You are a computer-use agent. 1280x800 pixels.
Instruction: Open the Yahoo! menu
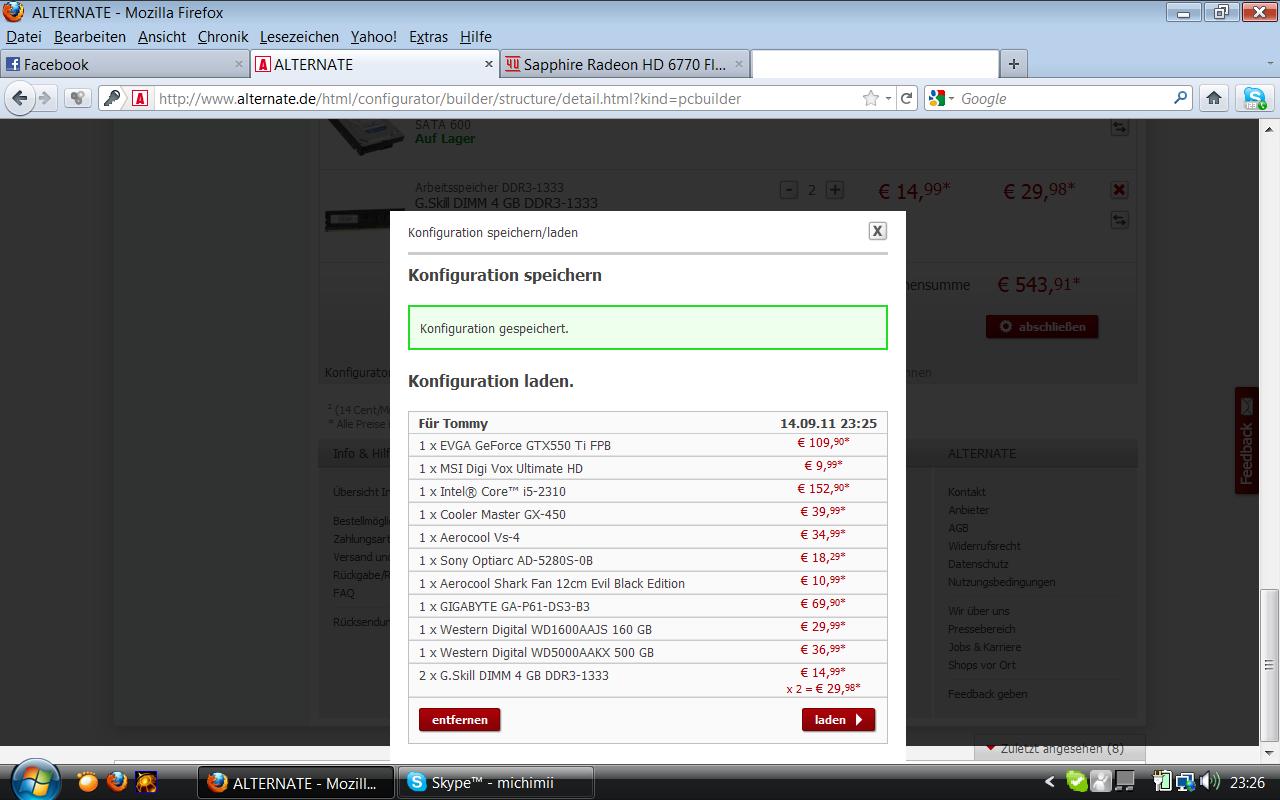click(x=374, y=37)
